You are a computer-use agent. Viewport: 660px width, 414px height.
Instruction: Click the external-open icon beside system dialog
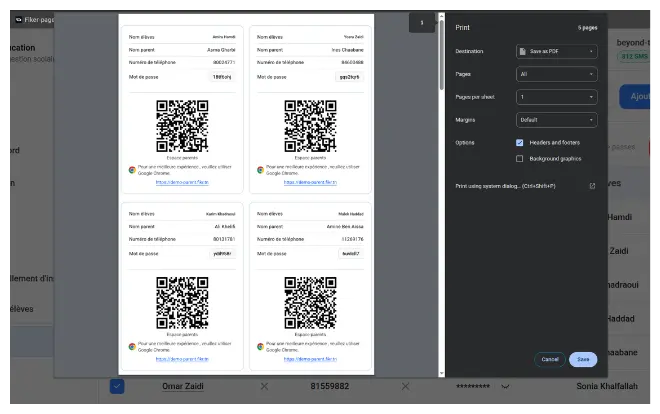[x=592, y=186]
